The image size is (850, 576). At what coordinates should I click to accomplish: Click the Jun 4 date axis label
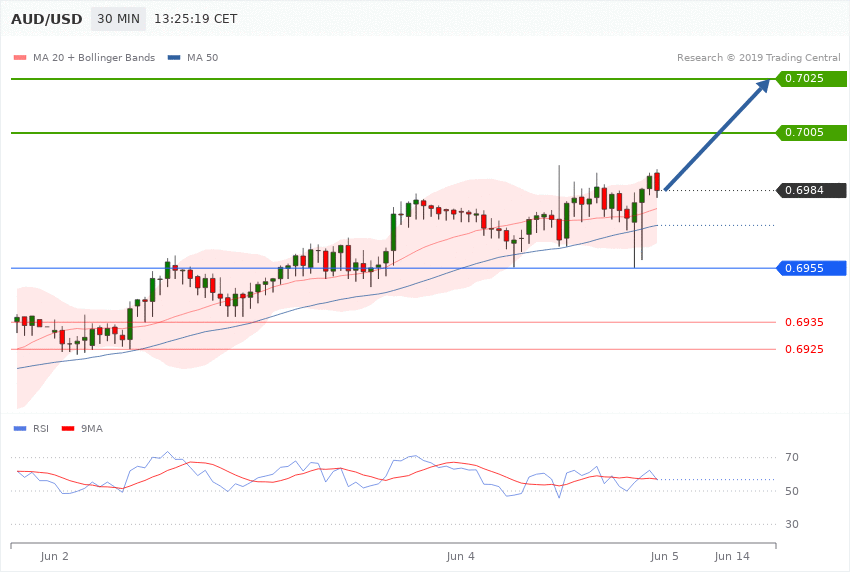pos(460,556)
